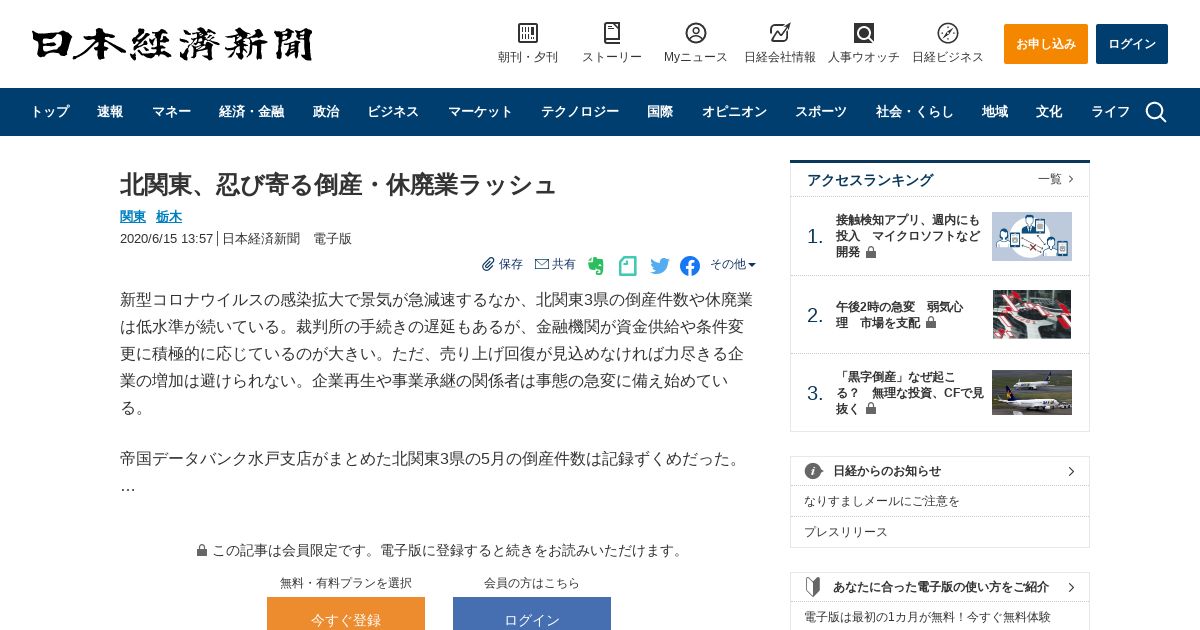Open なりすましメールにご注意を notice
Viewport: 1200px width, 630px height.
pos(882,501)
